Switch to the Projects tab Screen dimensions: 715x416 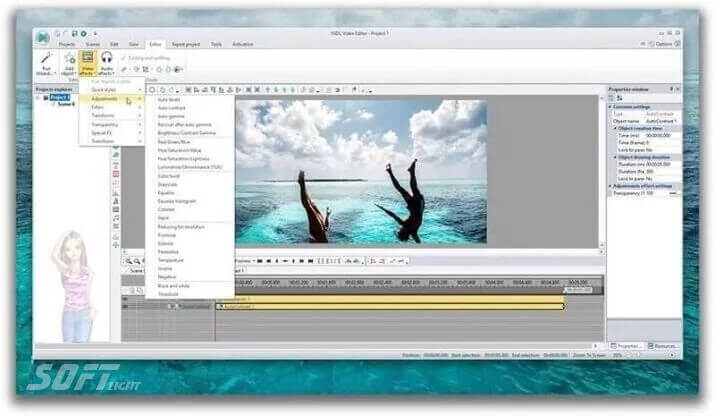67,44
